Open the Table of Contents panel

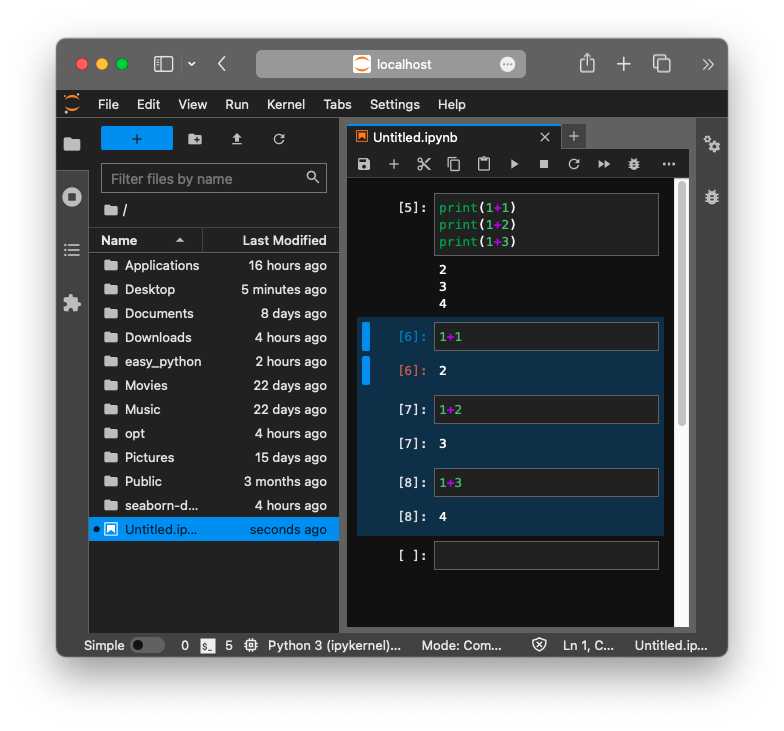coord(72,250)
